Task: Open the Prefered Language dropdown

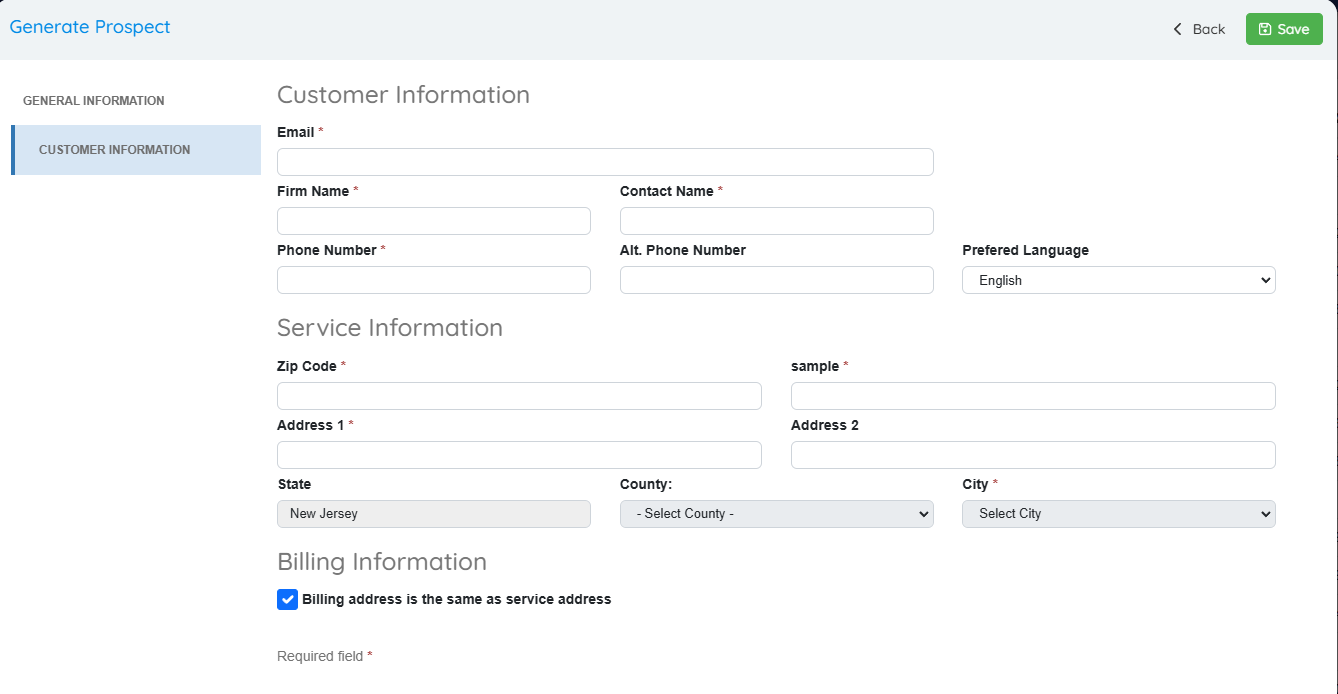Action: click(1119, 280)
